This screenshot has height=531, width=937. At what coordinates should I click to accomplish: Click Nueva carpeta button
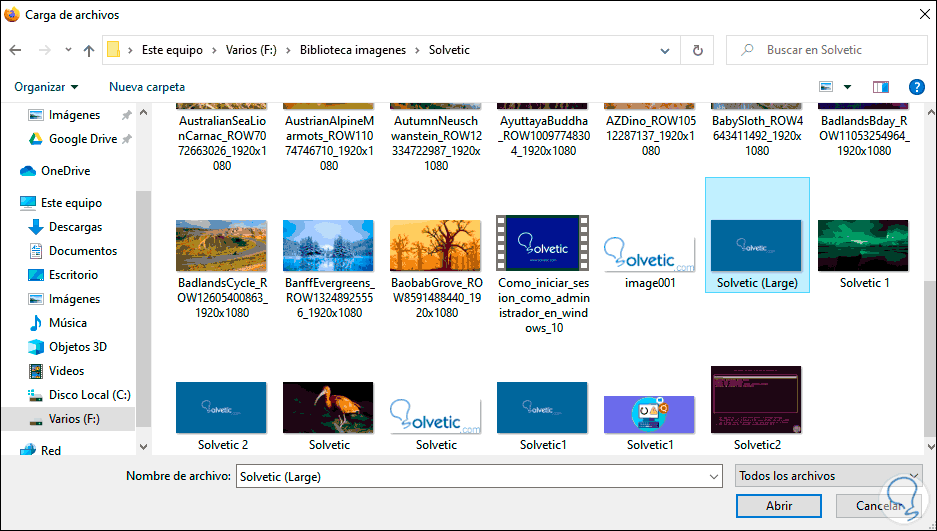[x=147, y=87]
